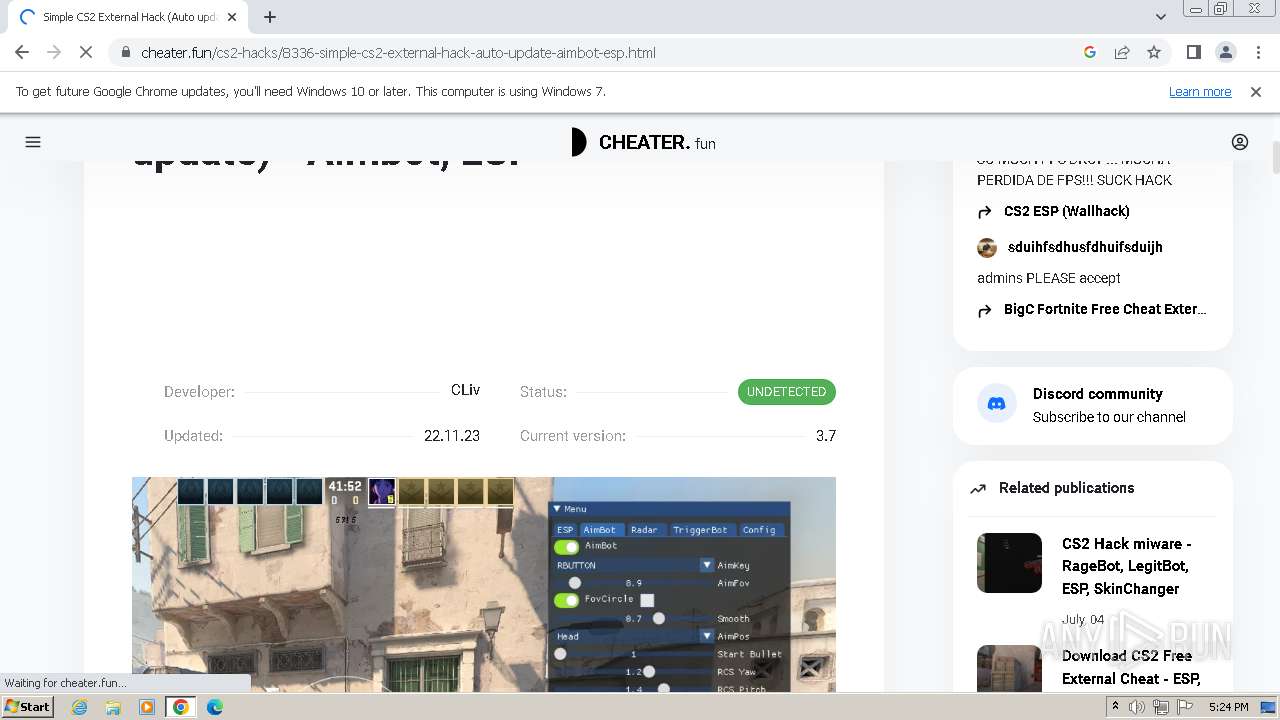Open the Head AimPos dropdown

coord(634,636)
